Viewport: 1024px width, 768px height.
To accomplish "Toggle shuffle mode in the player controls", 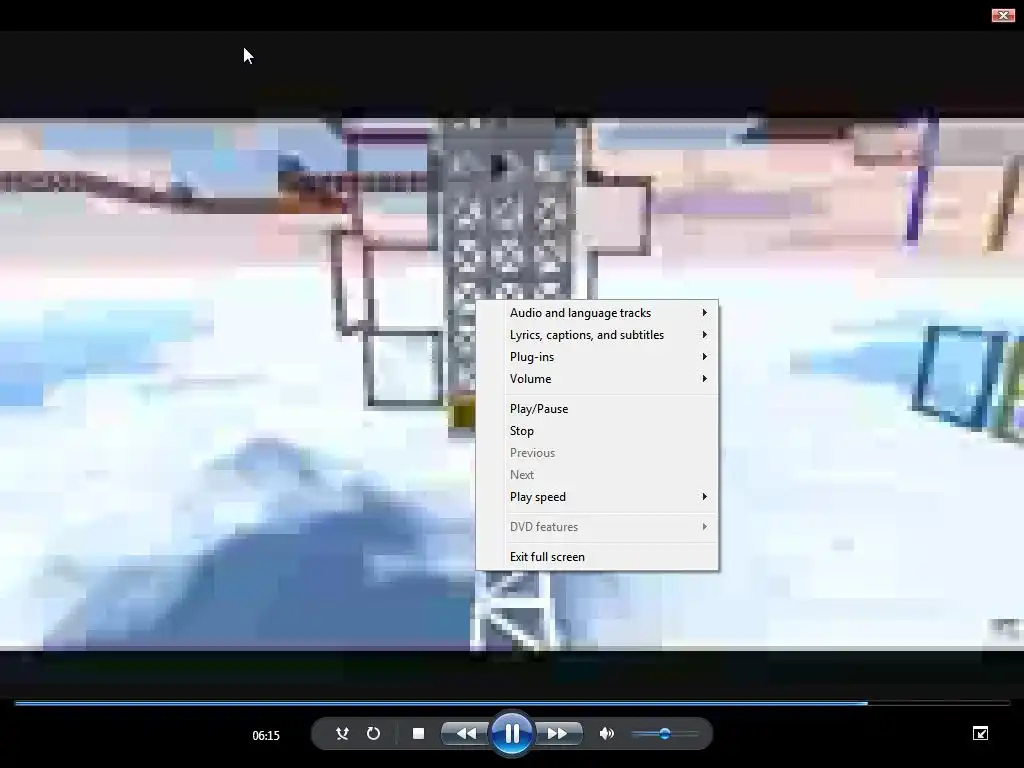I will 342,733.
